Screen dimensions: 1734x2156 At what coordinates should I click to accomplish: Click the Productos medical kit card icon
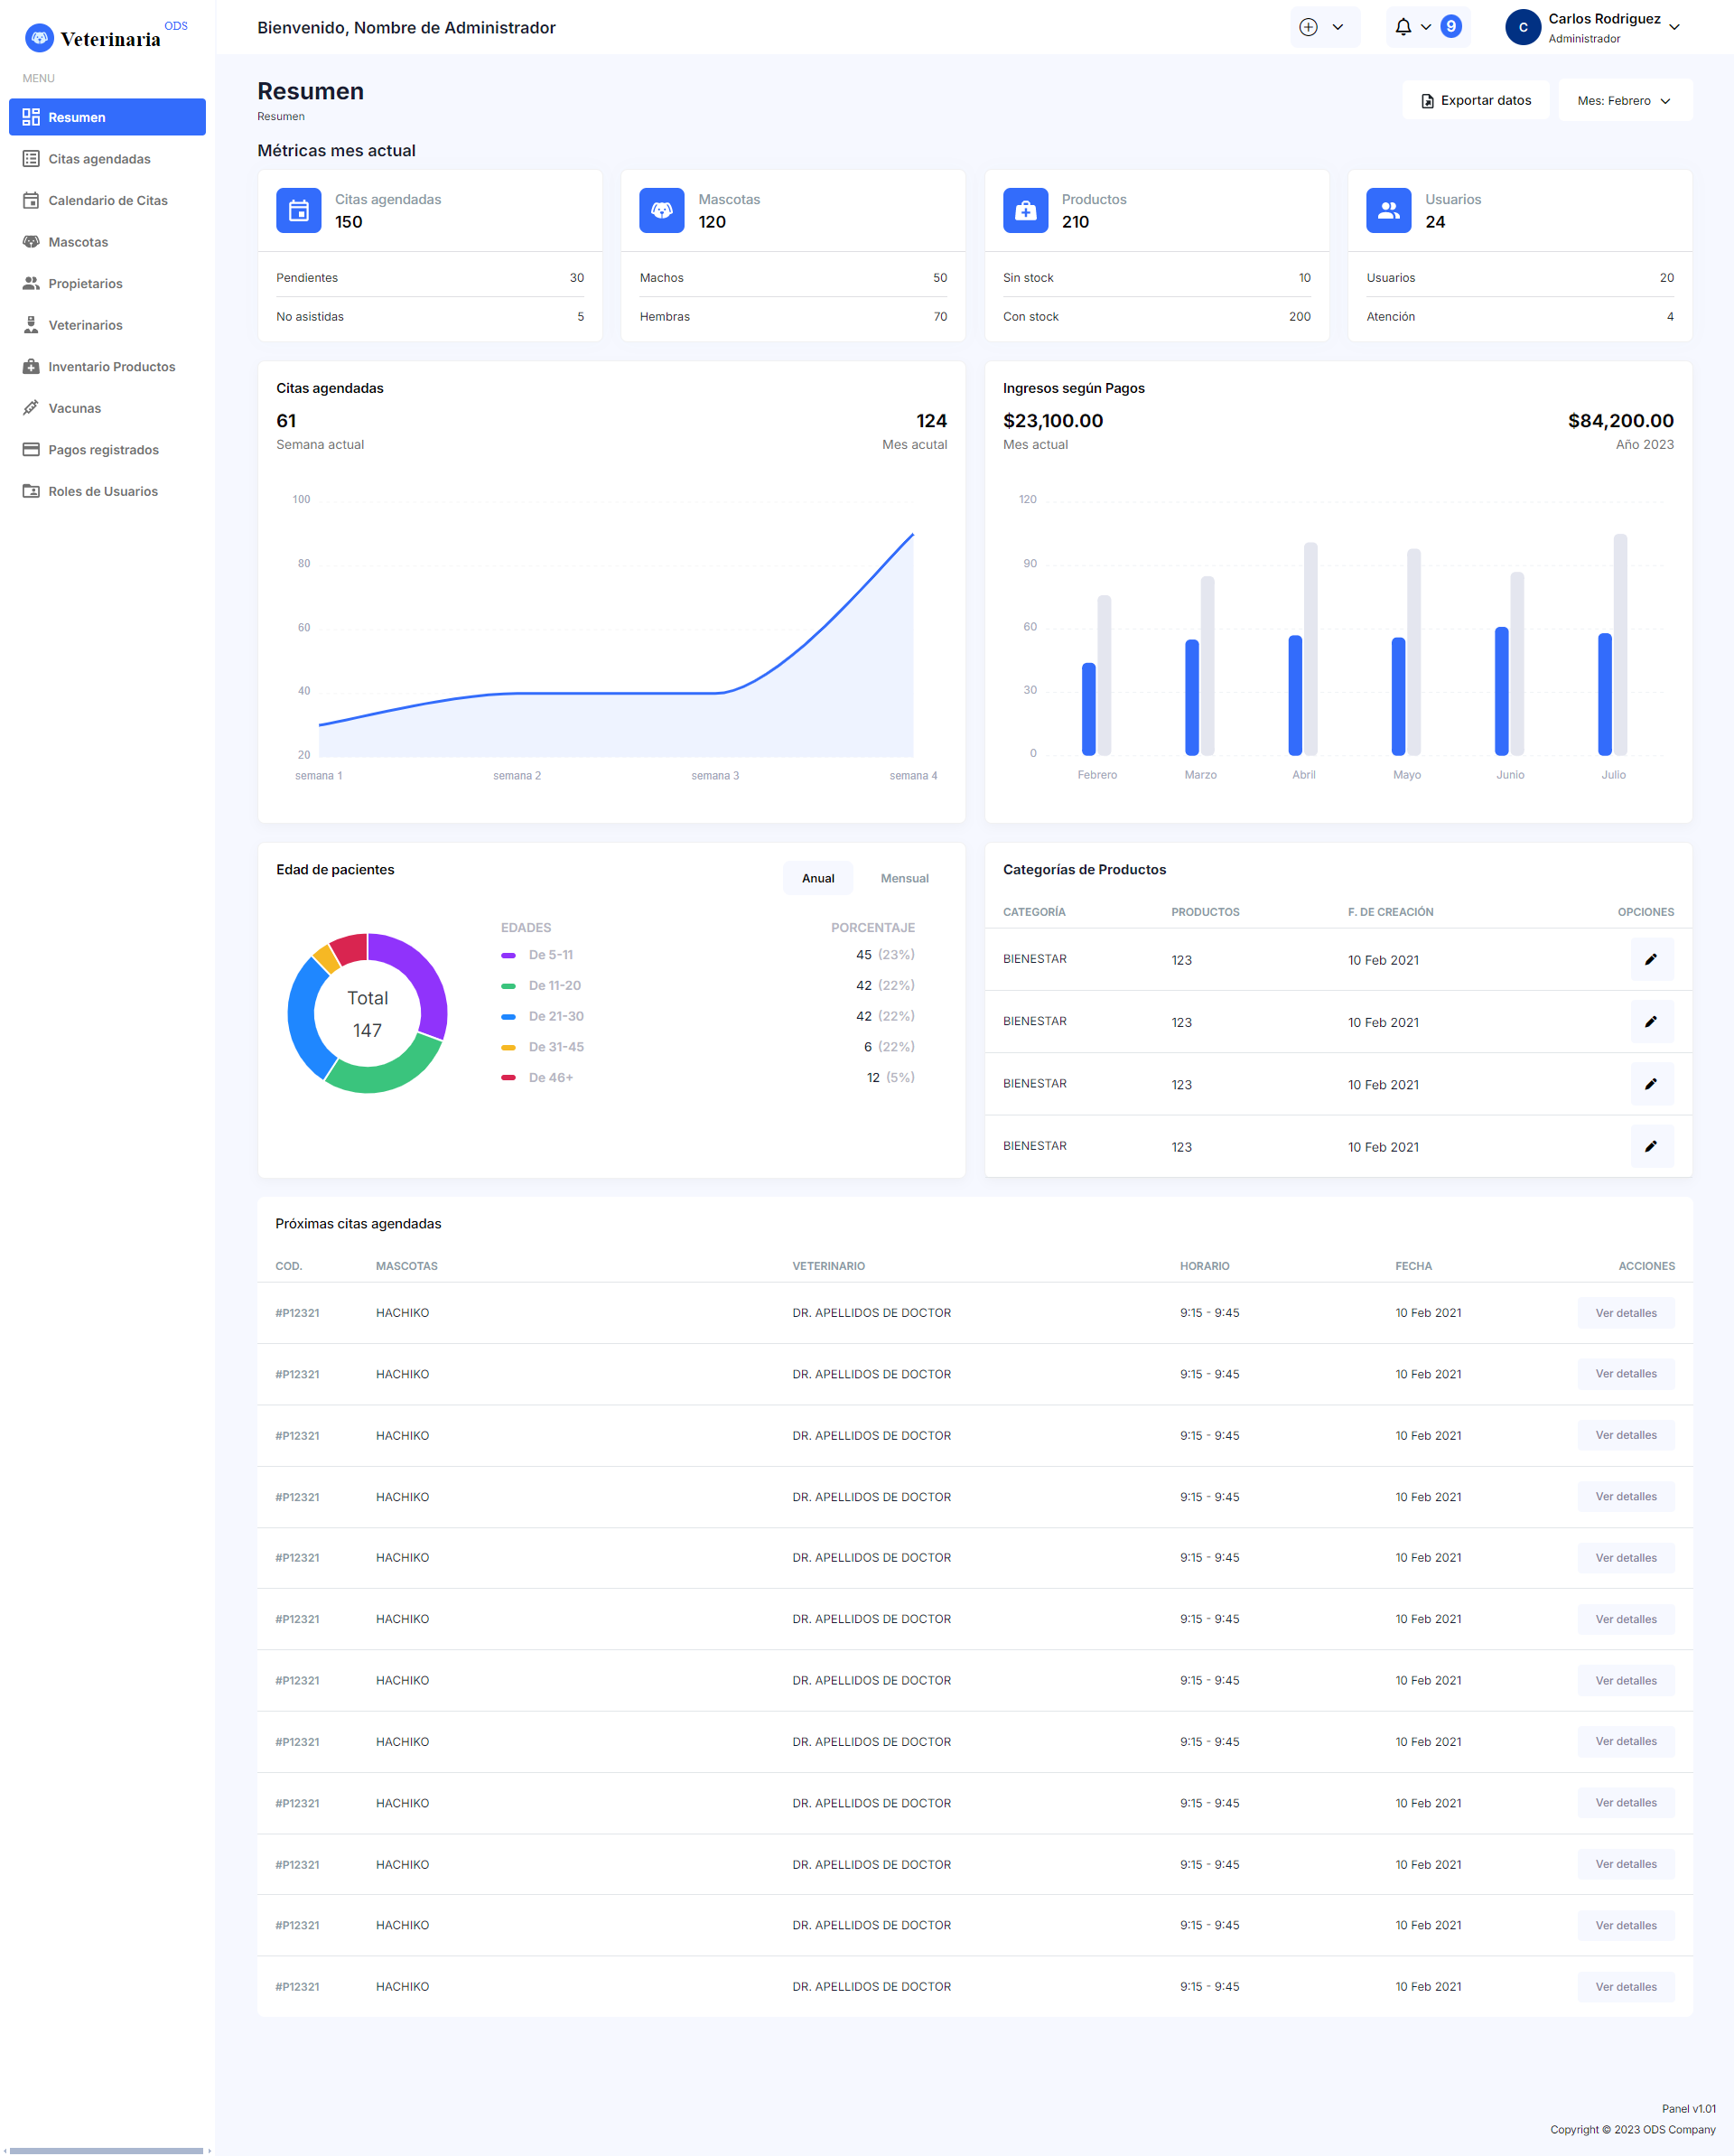(1025, 211)
